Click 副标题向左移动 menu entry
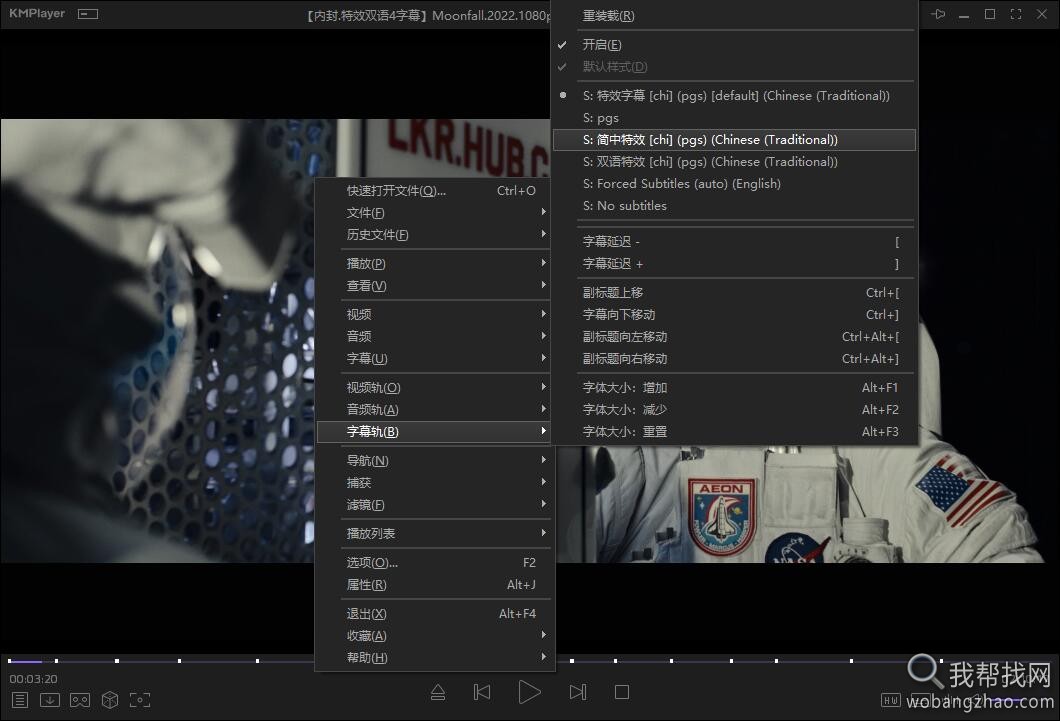1060x721 pixels. pos(734,337)
